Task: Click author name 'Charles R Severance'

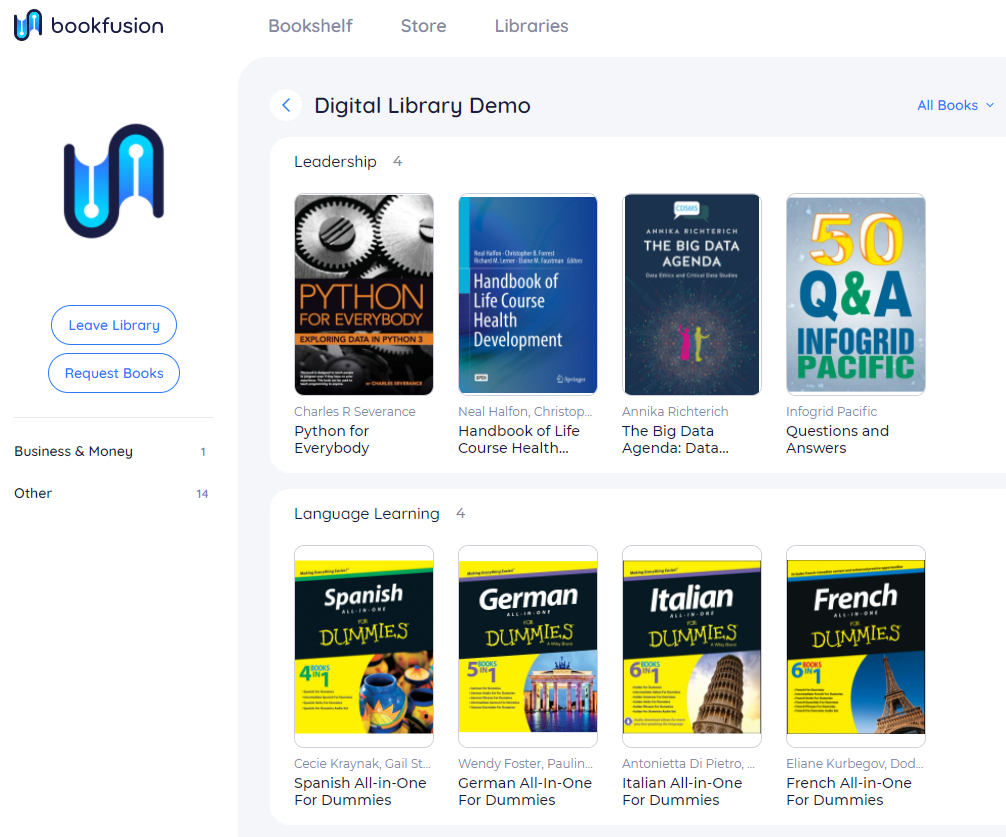Action: coord(355,411)
